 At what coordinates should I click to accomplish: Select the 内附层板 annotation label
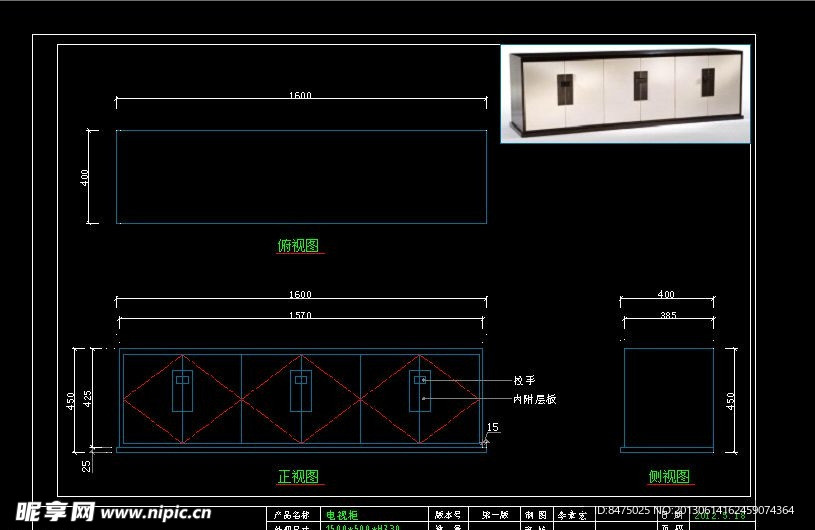pyautogui.click(x=535, y=399)
